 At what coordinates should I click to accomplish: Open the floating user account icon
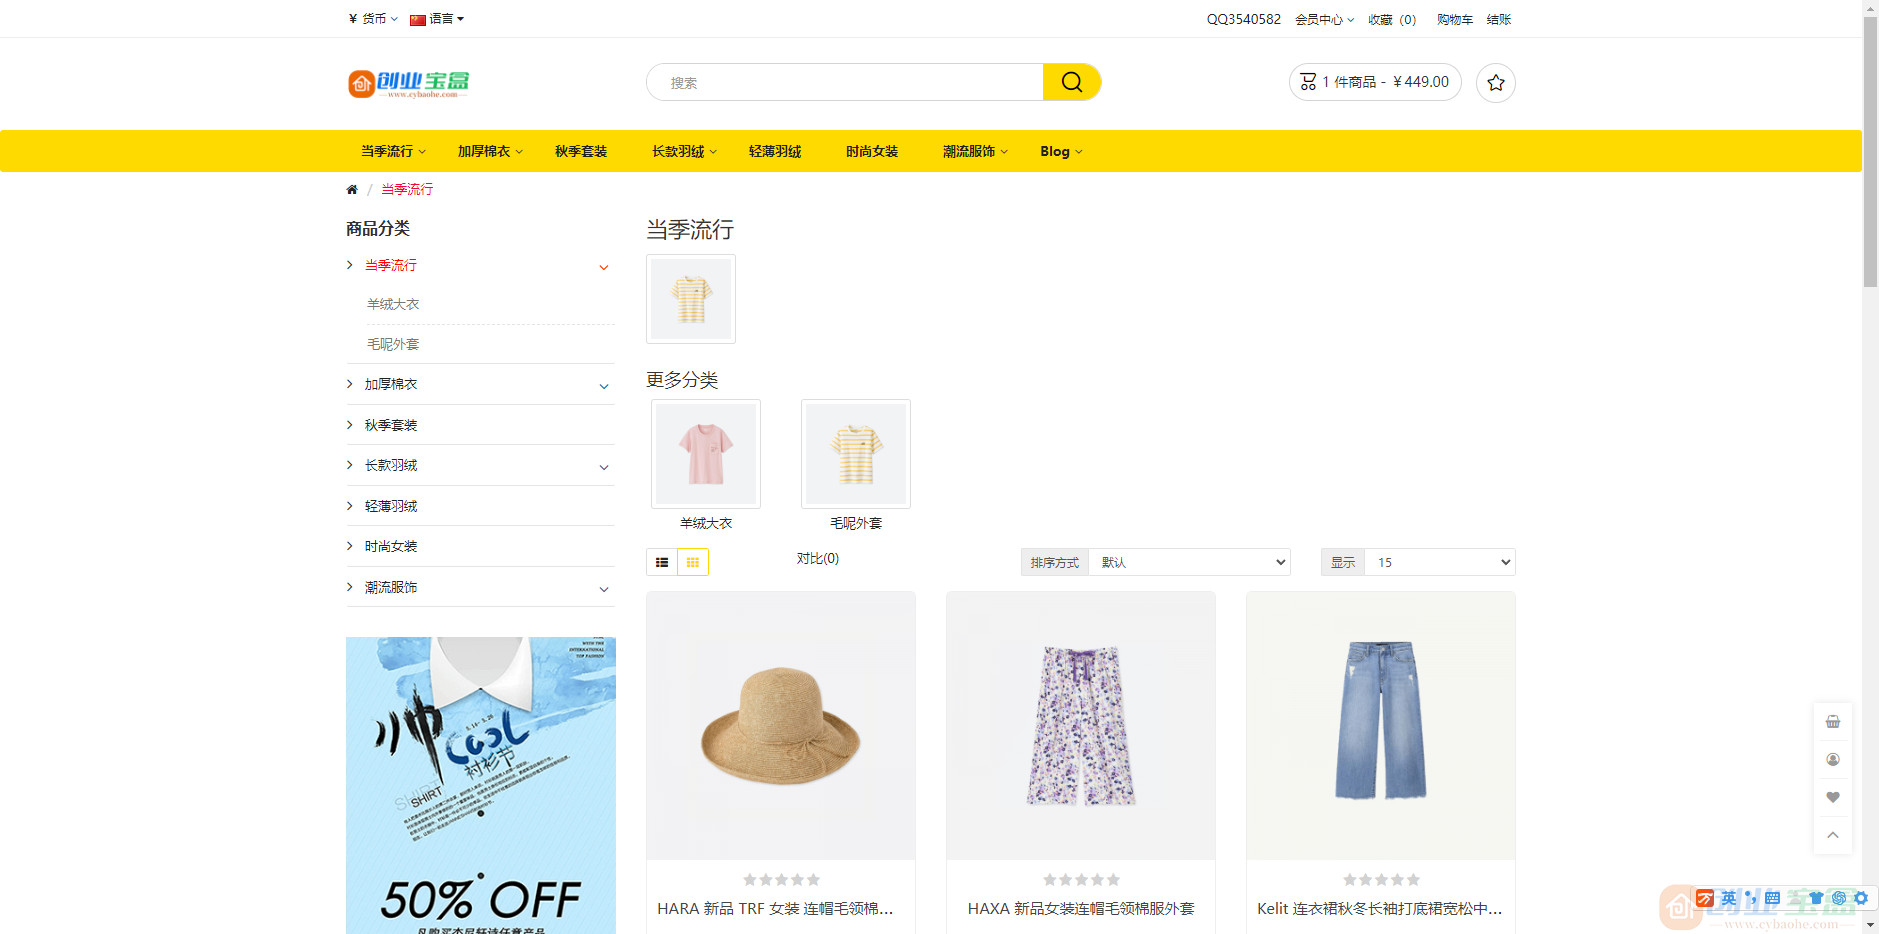pos(1832,760)
